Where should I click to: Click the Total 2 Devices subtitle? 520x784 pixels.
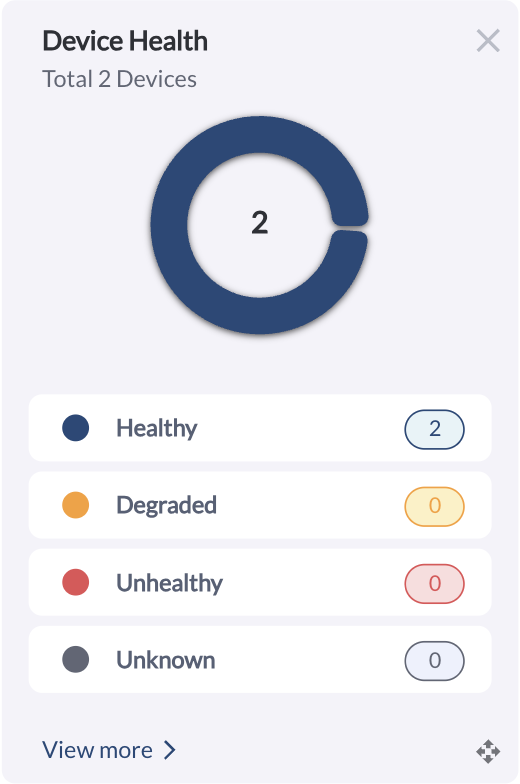[x=120, y=79]
